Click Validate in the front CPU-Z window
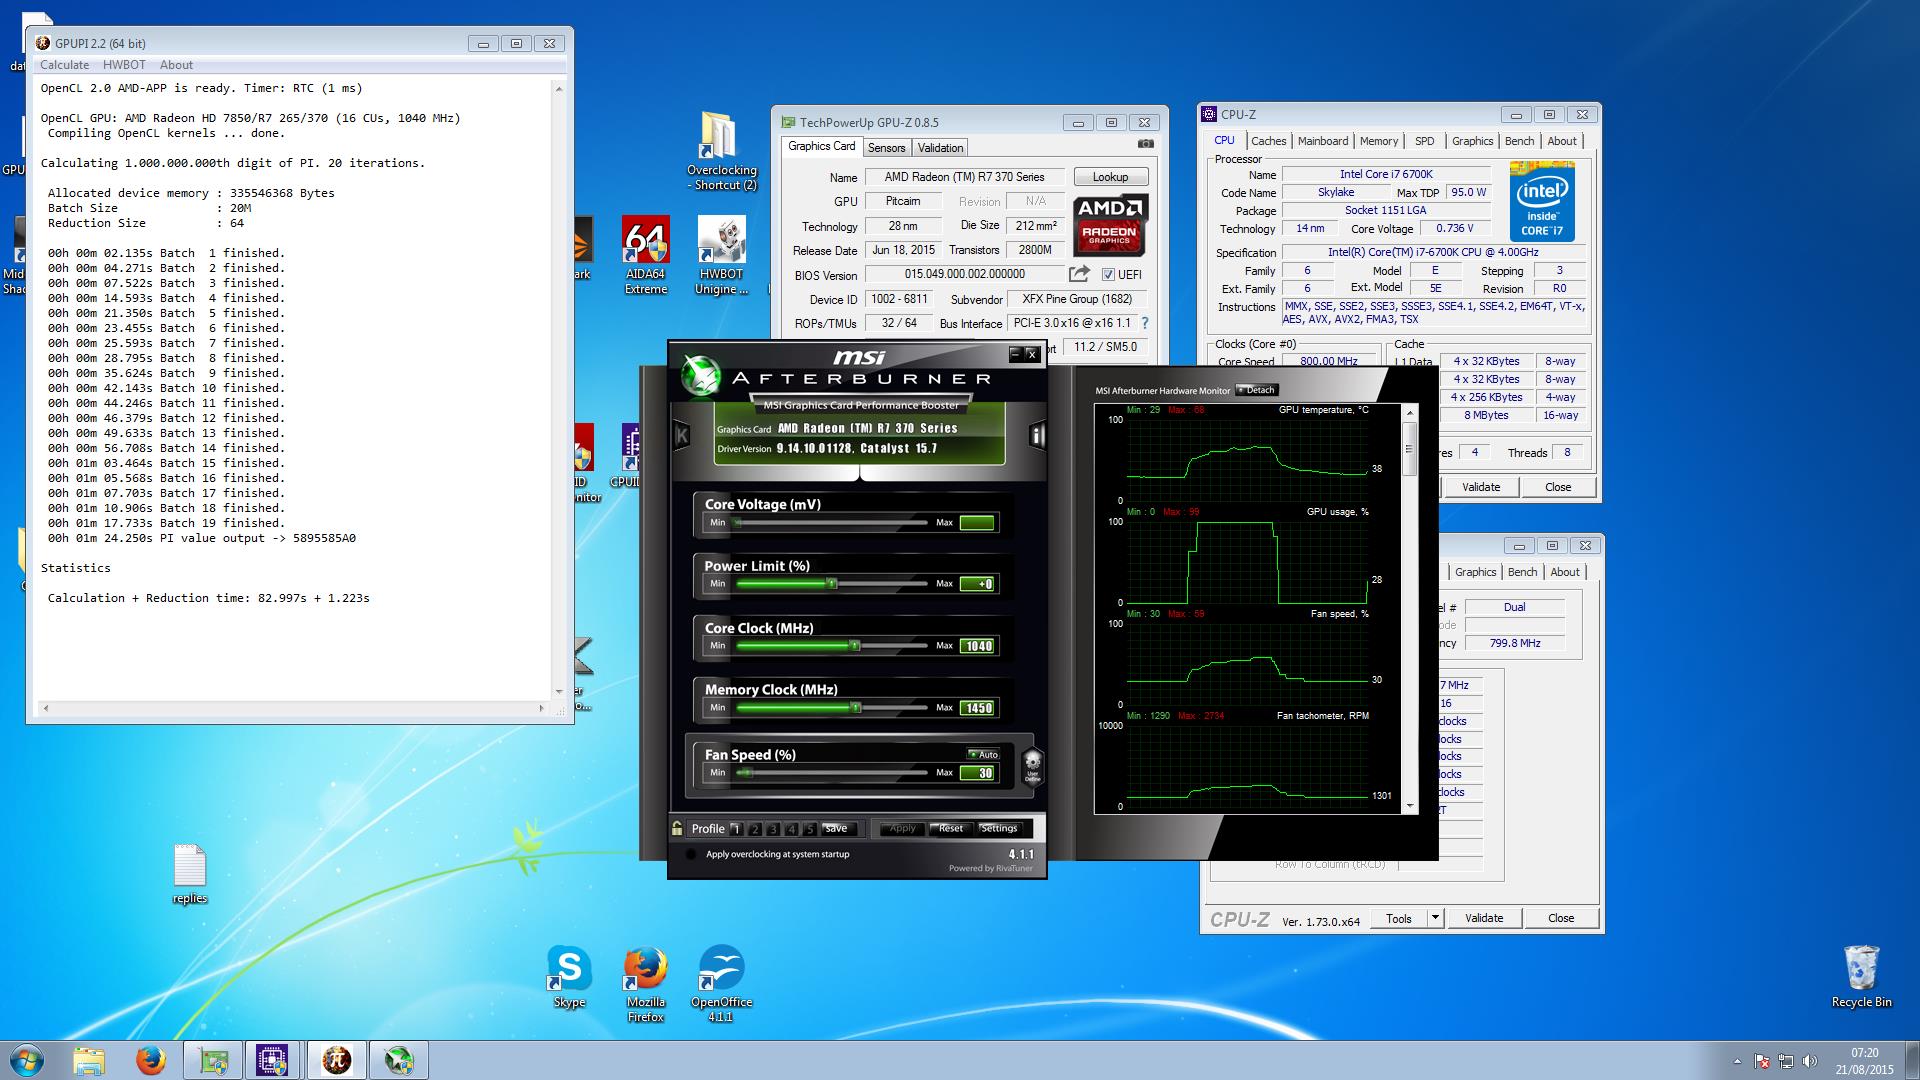 pyautogui.click(x=1481, y=487)
